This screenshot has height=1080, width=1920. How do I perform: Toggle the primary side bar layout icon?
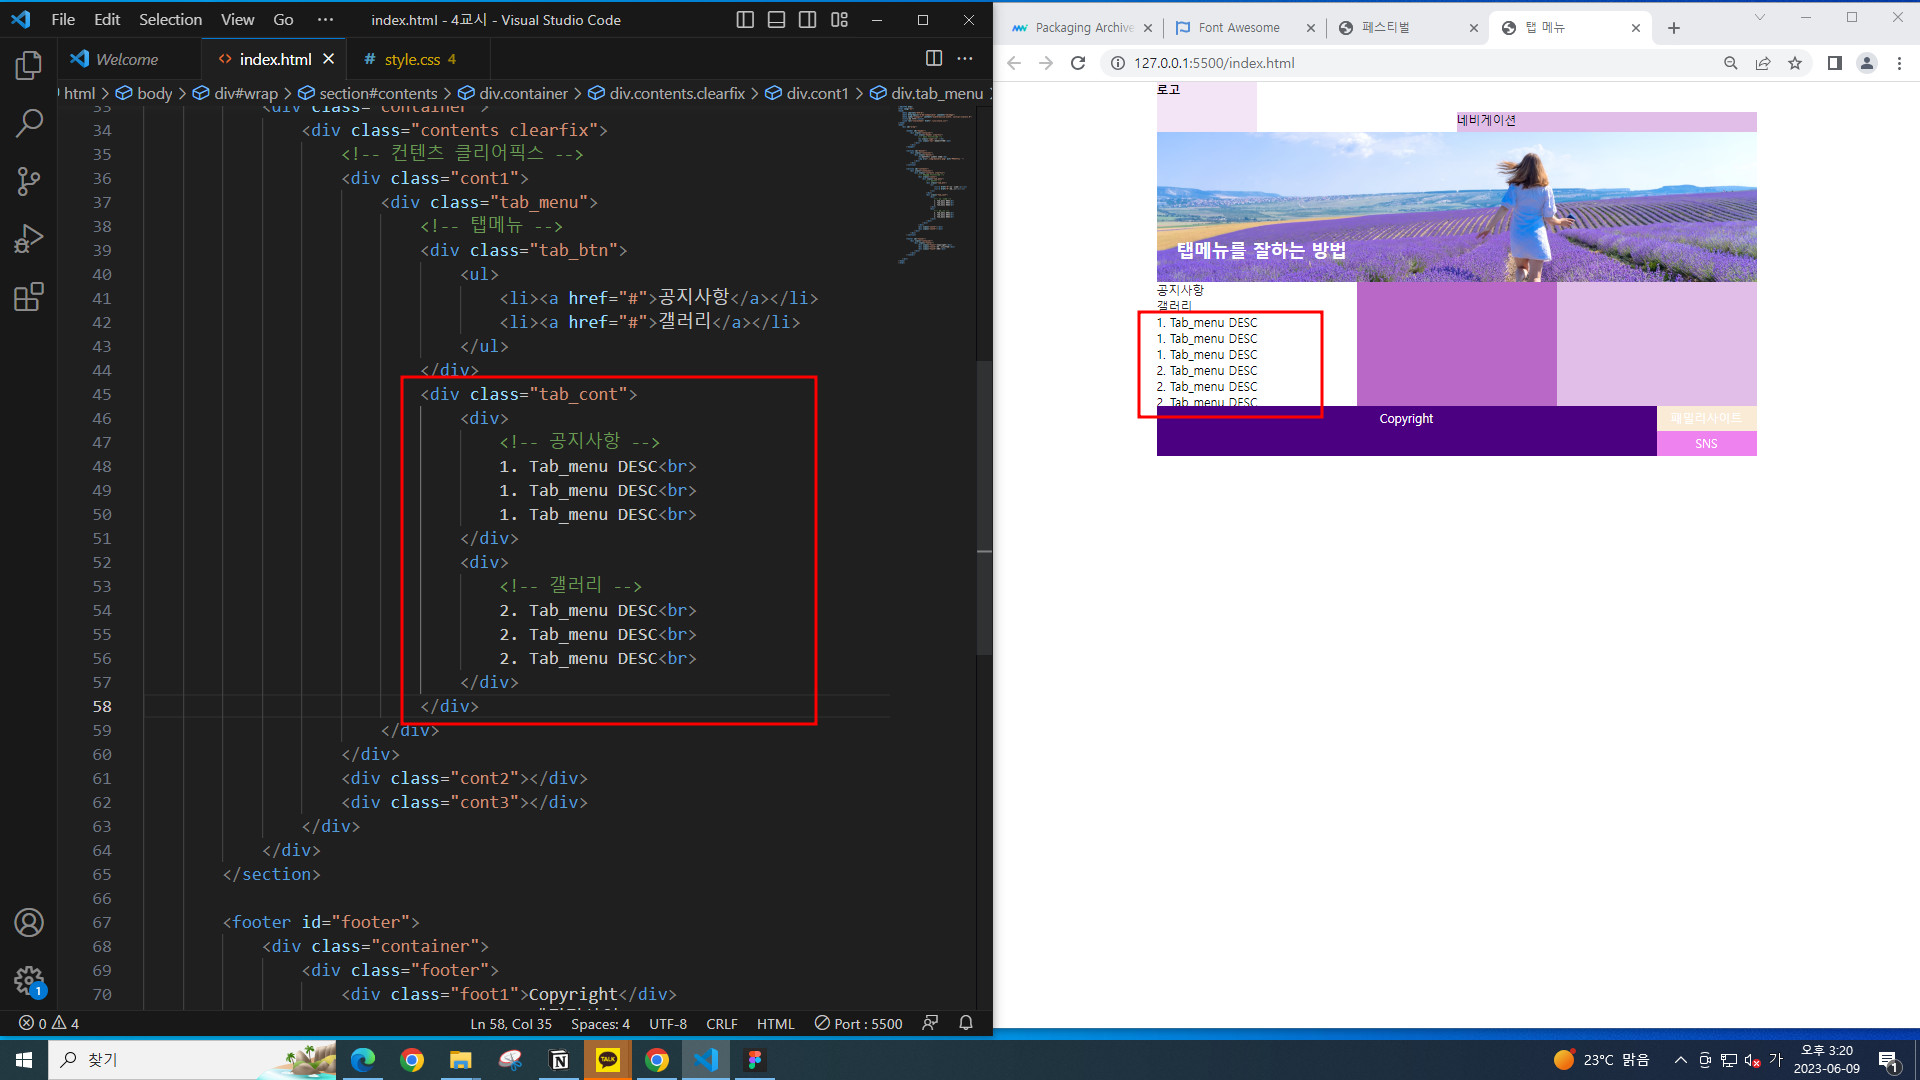(745, 20)
